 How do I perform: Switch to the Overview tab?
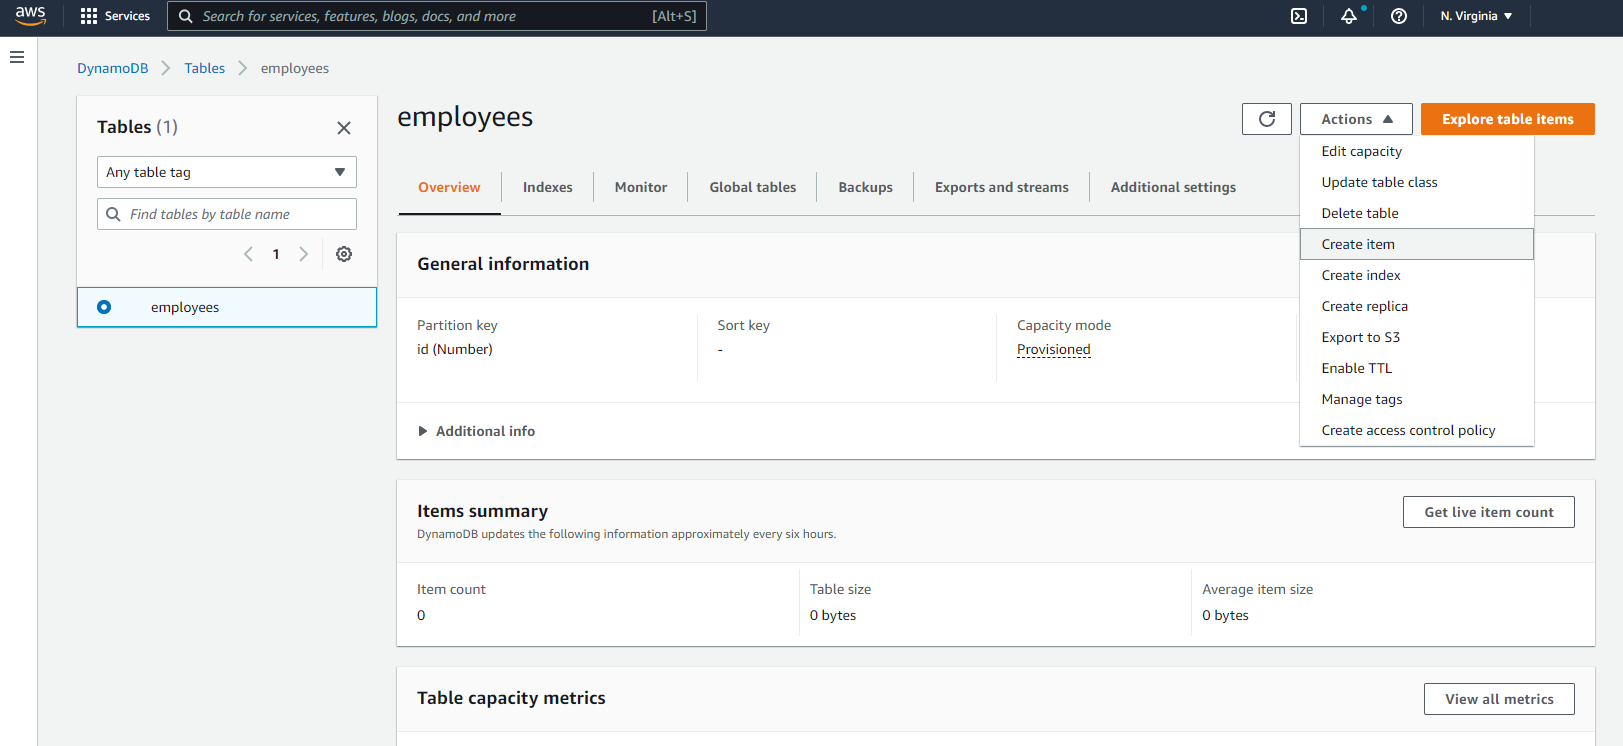pyautogui.click(x=449, y=187)
